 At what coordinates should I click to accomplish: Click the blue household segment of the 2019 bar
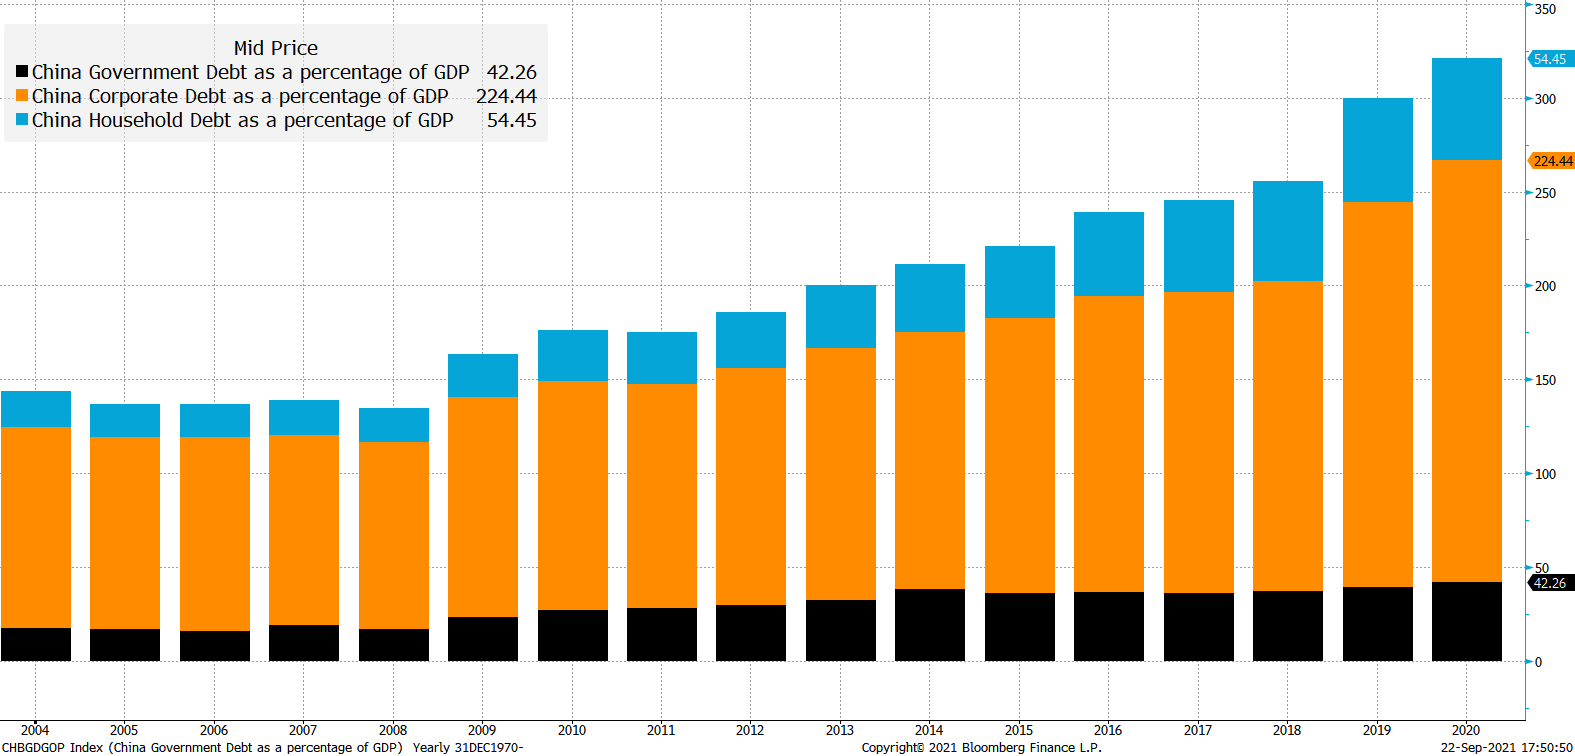(x=1378, y=150)
